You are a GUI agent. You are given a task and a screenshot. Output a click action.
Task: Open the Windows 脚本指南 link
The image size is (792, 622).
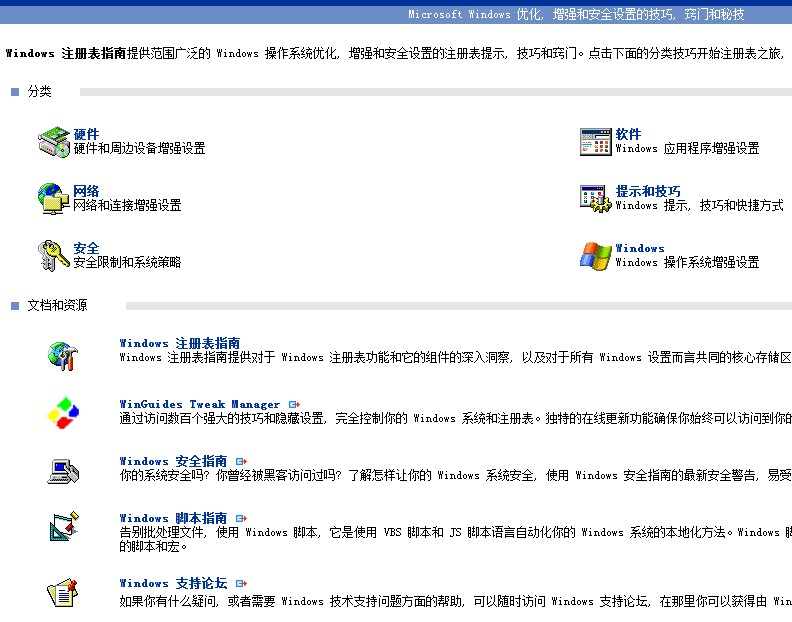pyautogui.click(x=173, y=518)
